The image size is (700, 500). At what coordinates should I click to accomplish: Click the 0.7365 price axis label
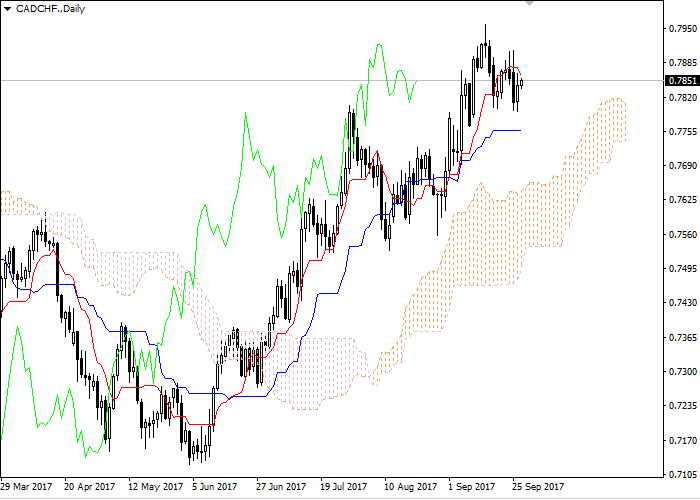click(x=682, y=338)
